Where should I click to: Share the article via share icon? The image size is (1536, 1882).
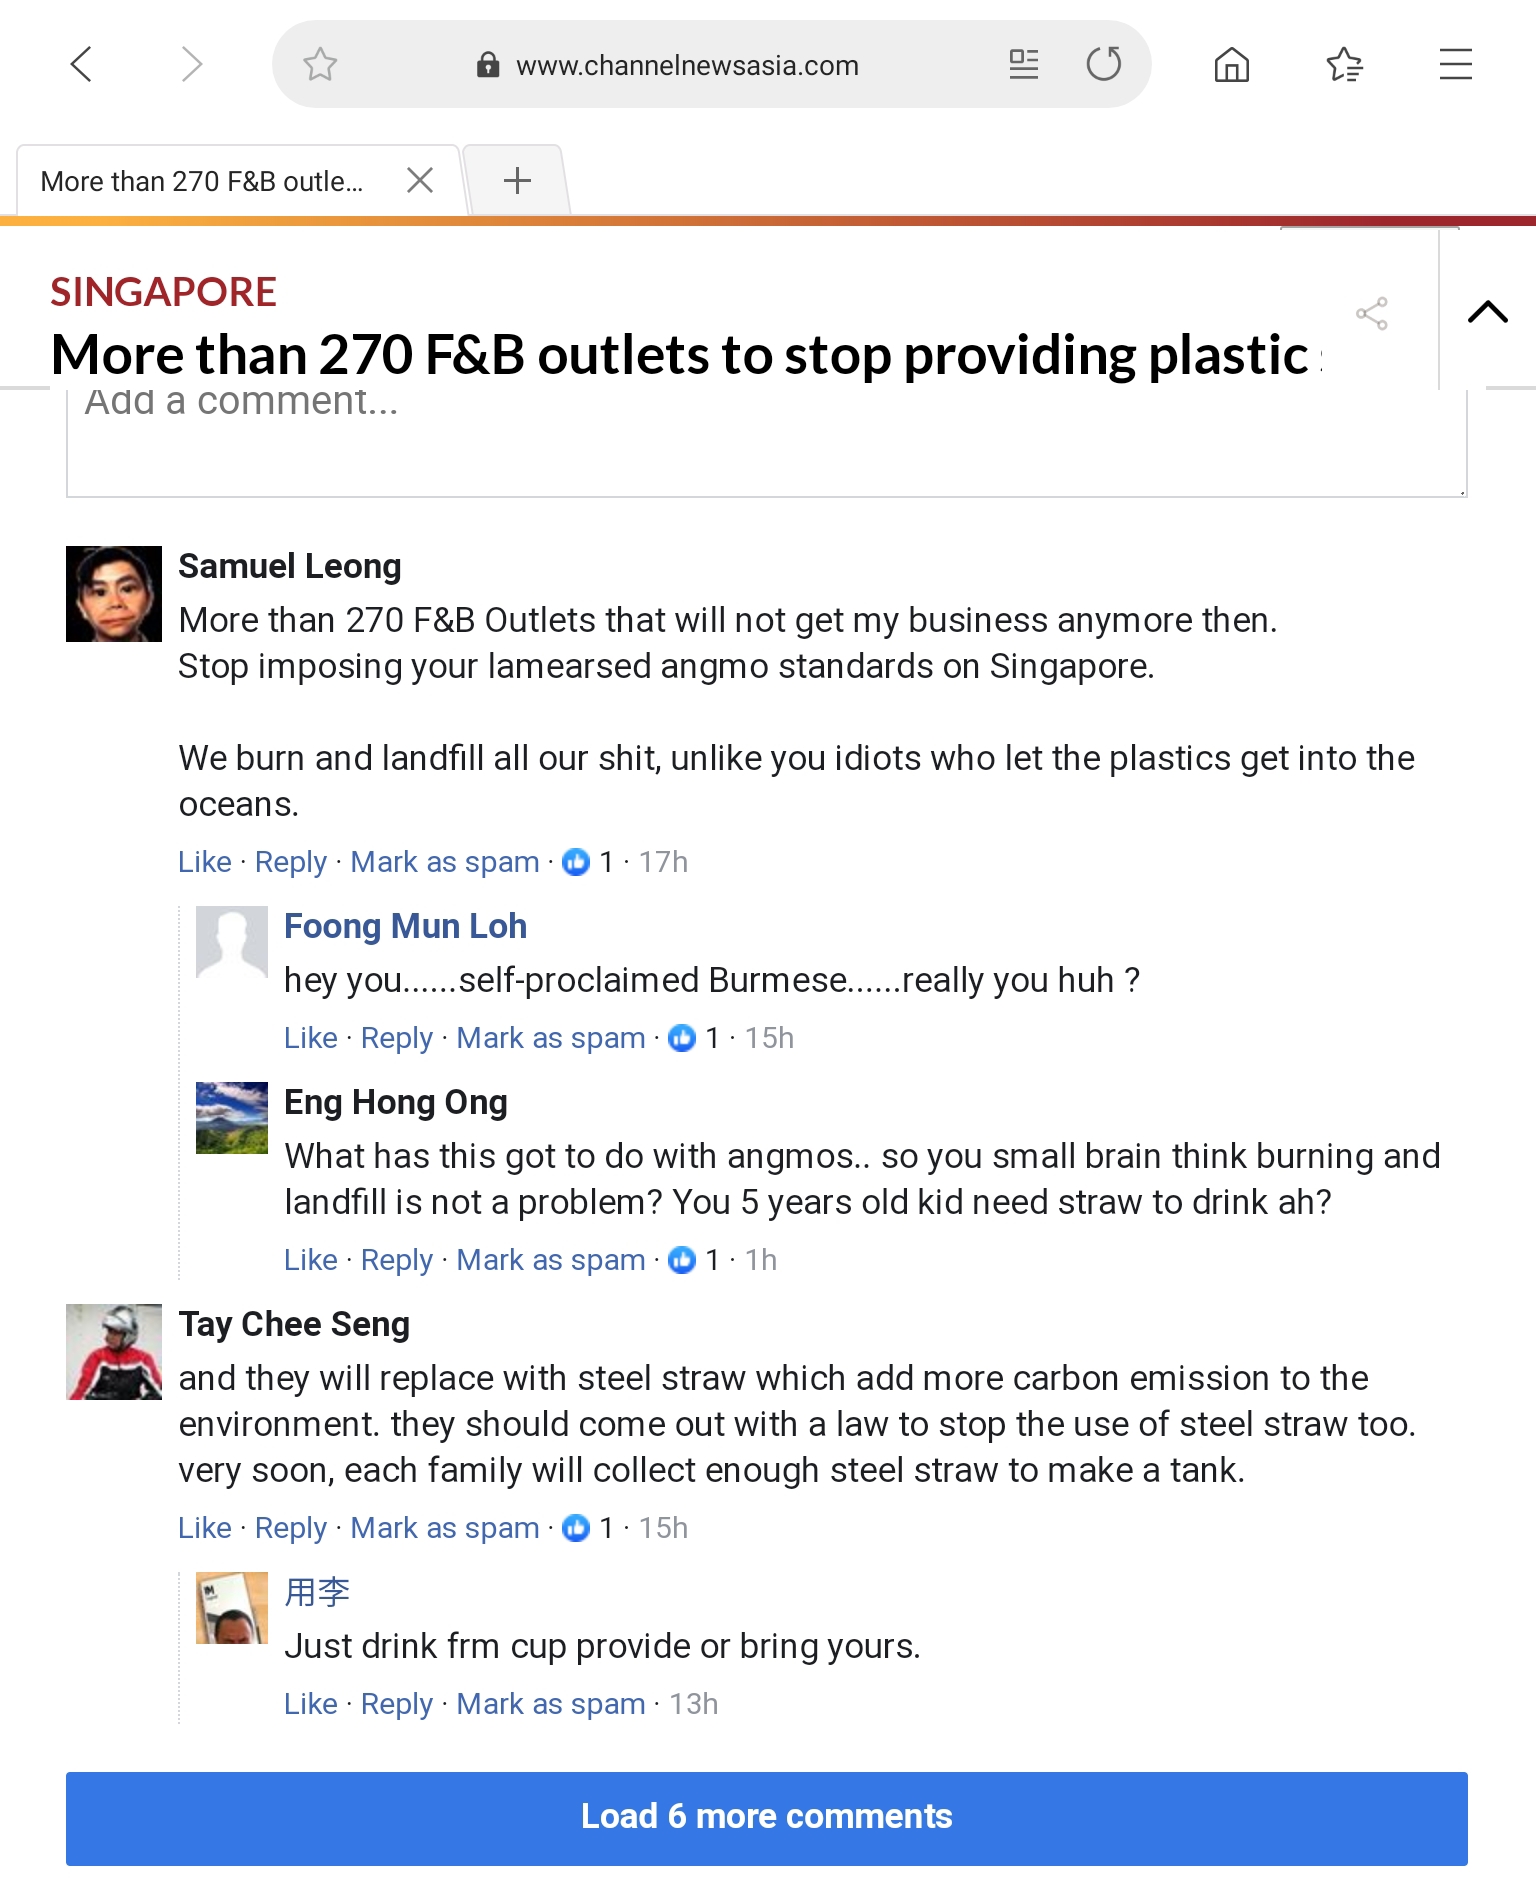[1371, 314]
